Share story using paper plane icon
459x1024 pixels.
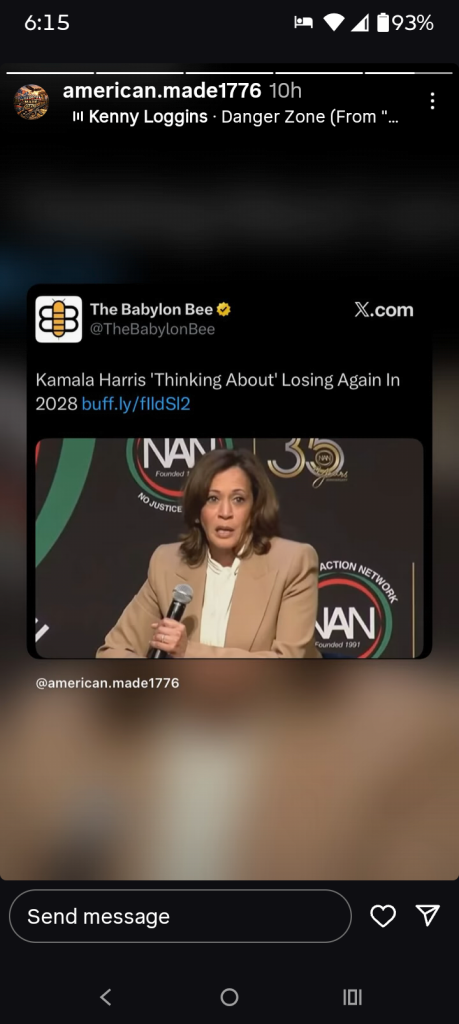point(428,916)
